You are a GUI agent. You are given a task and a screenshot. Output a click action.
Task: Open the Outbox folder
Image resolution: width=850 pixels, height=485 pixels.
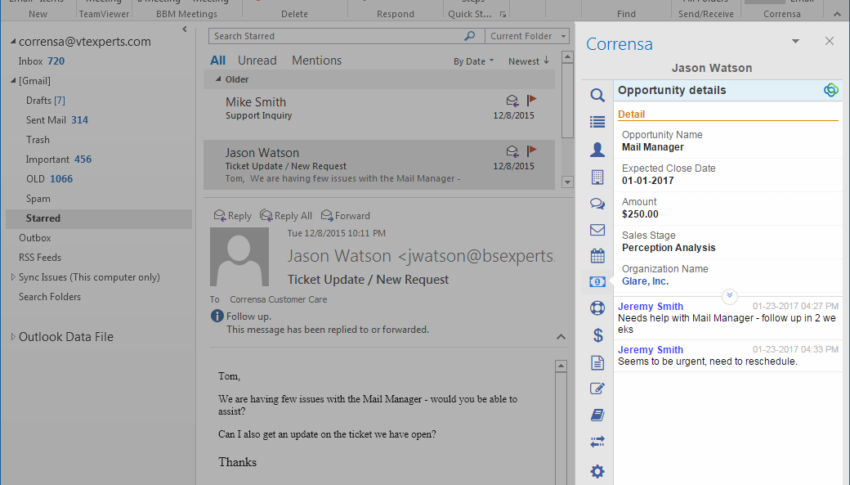[35, 238]
